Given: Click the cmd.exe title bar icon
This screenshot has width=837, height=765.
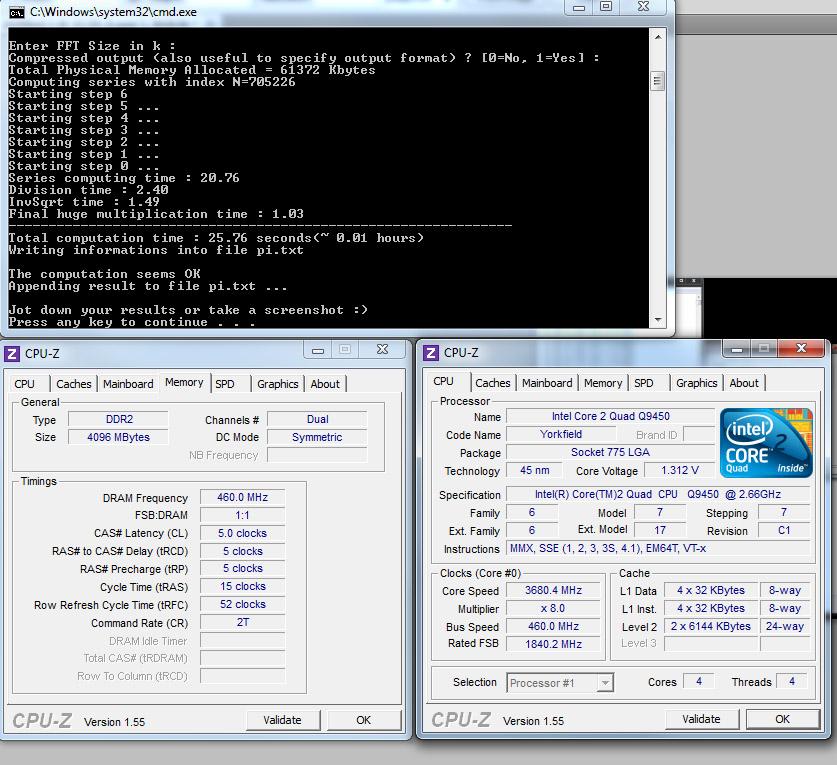Looking at the screenshot, I should point(17,12).
